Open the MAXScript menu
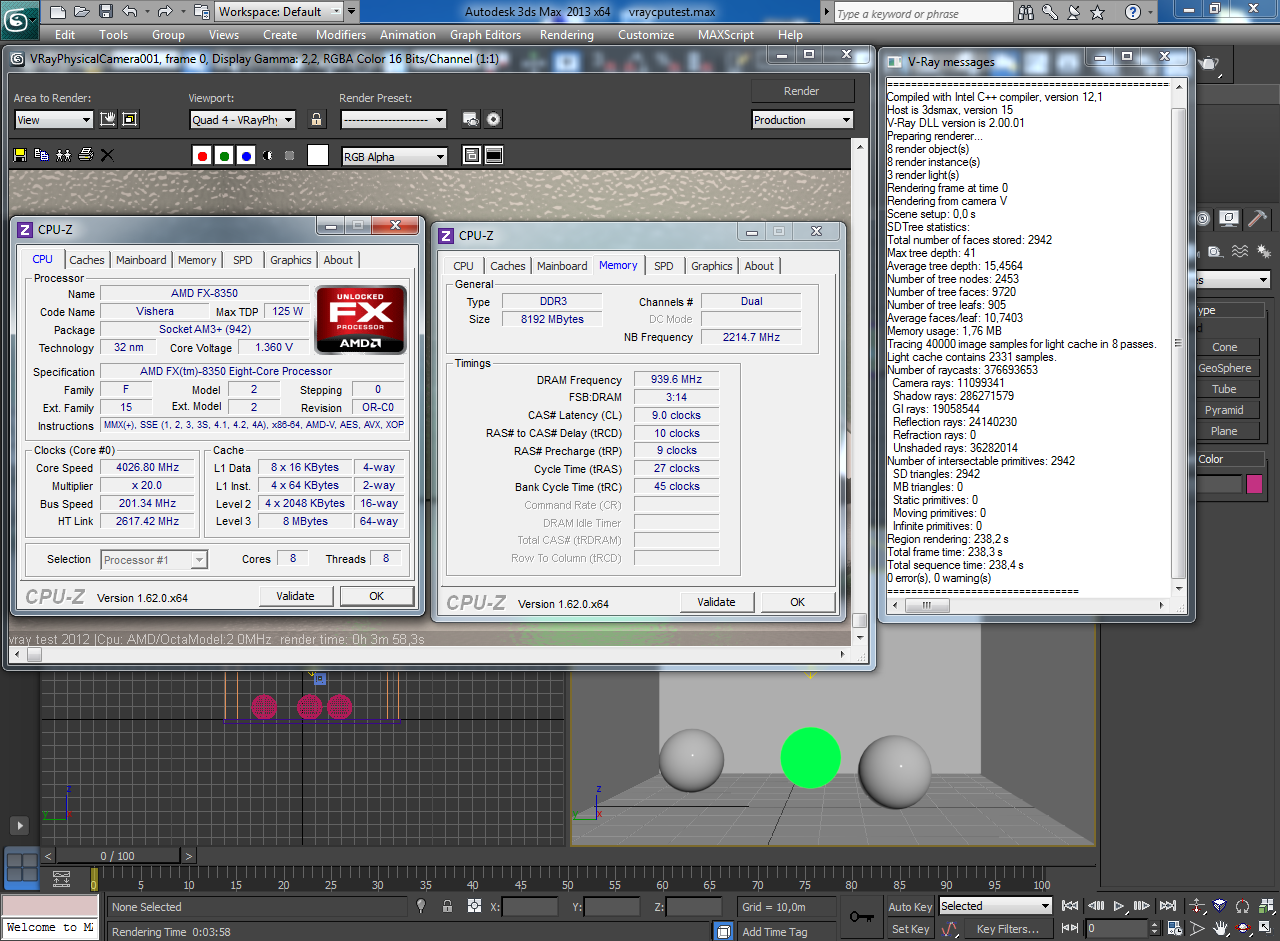The width and height of the screenshot is (1280, 941). tap(726, 34)
